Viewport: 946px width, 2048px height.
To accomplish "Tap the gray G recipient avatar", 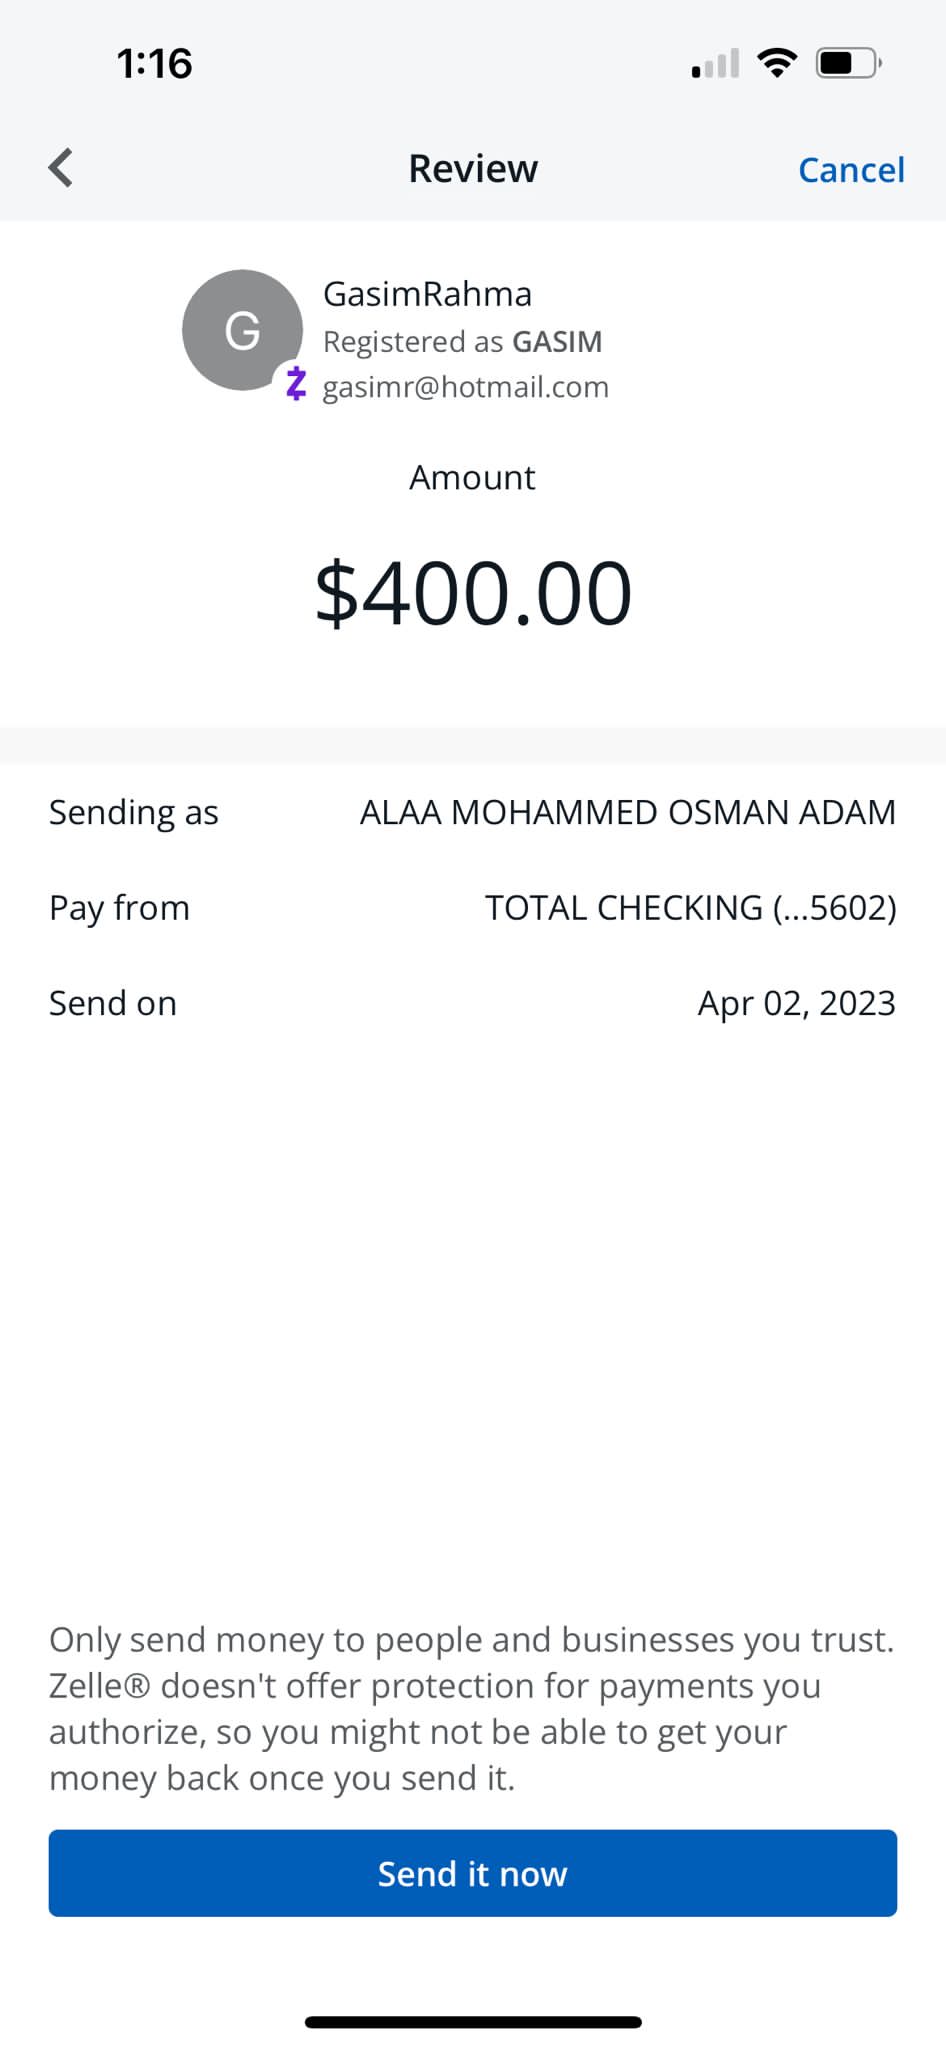I will (x=242, y=330).
